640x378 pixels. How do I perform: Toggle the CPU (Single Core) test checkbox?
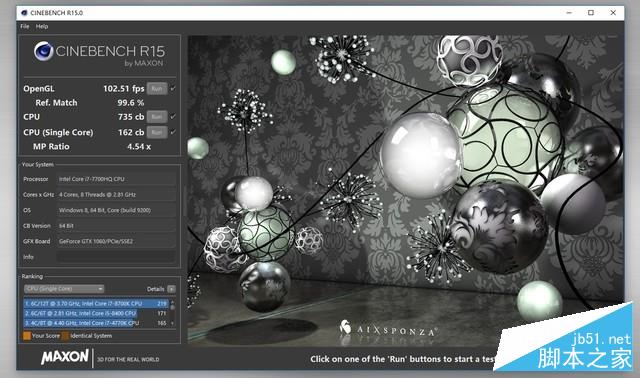pyautogui.click(x=173, y=132)
